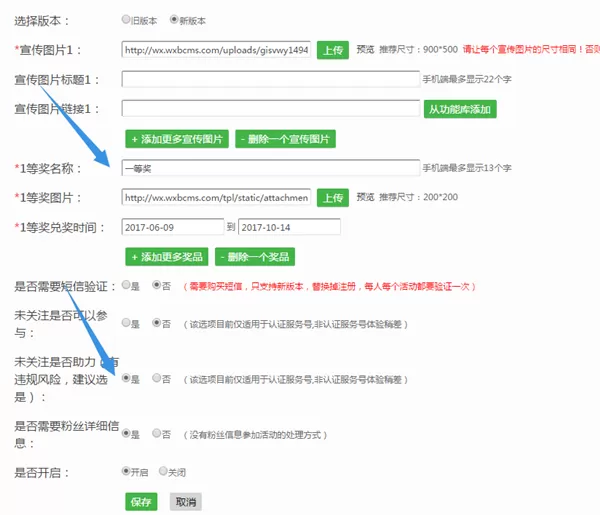Focus the 宣传图片链接1 text field
Image resolution: width=600 pixels, height=515 pixels.
pos(271,109)
